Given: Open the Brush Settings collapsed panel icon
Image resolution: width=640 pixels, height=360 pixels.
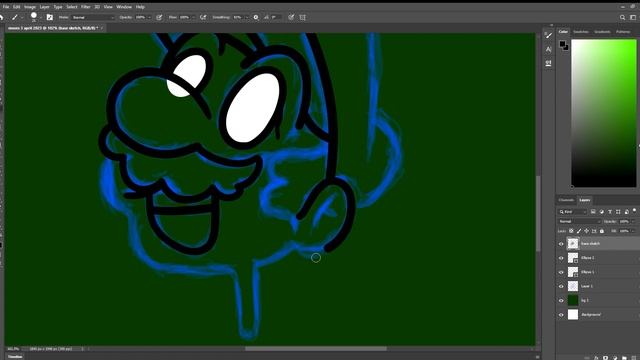Looking at the screenshot, I should [x=549, y=36].
